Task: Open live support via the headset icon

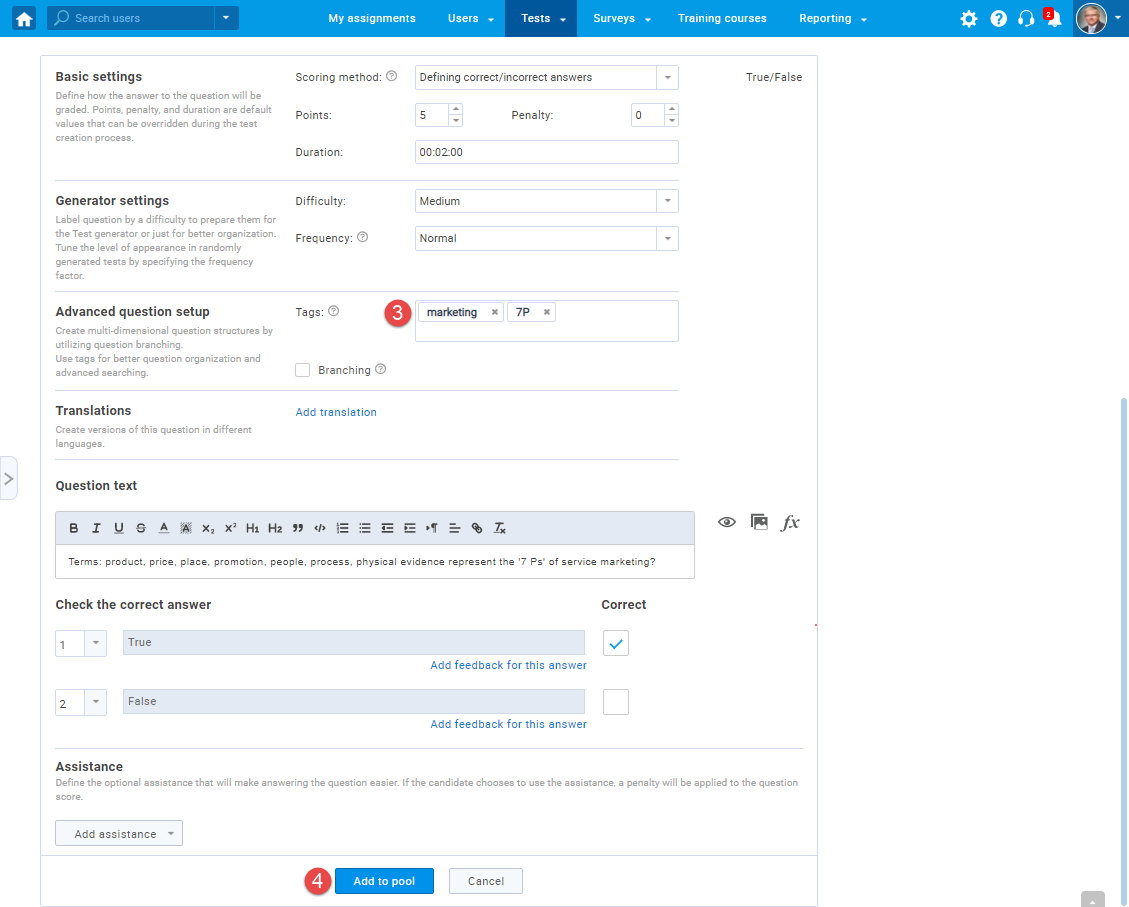Action: (1026, 18)
